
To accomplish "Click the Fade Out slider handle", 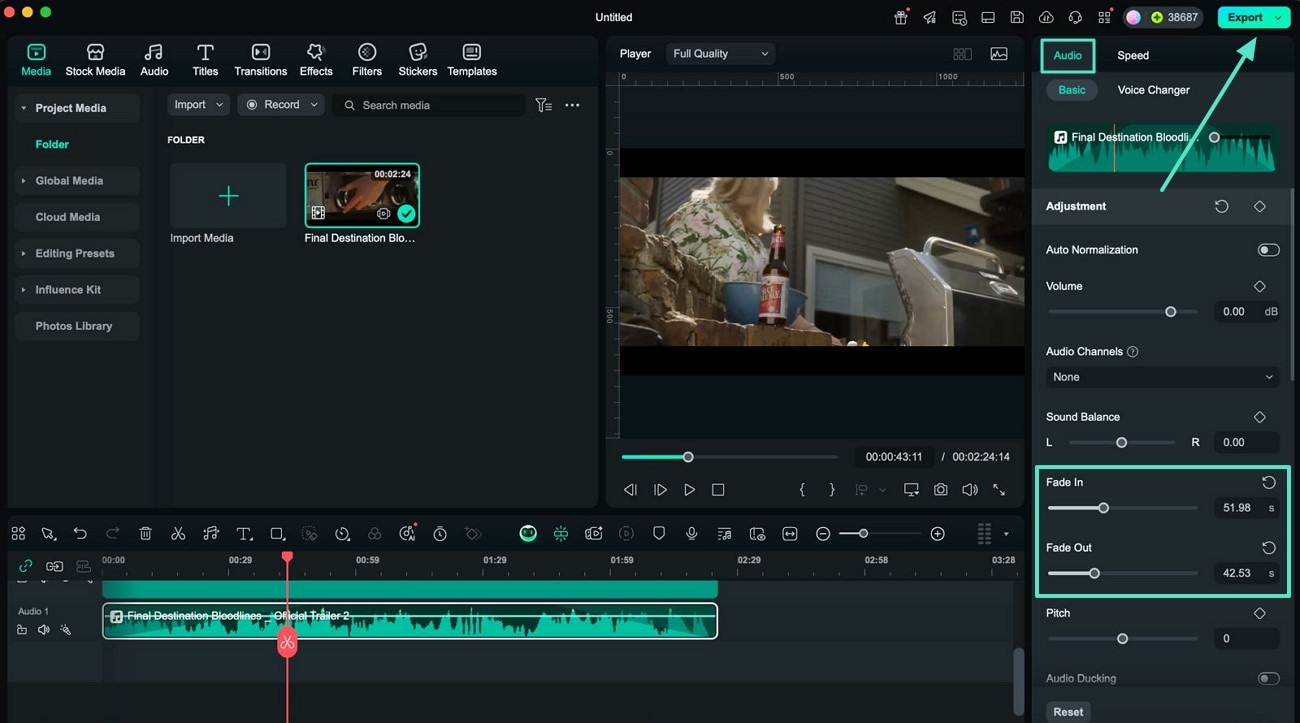I will (1094, 573).
